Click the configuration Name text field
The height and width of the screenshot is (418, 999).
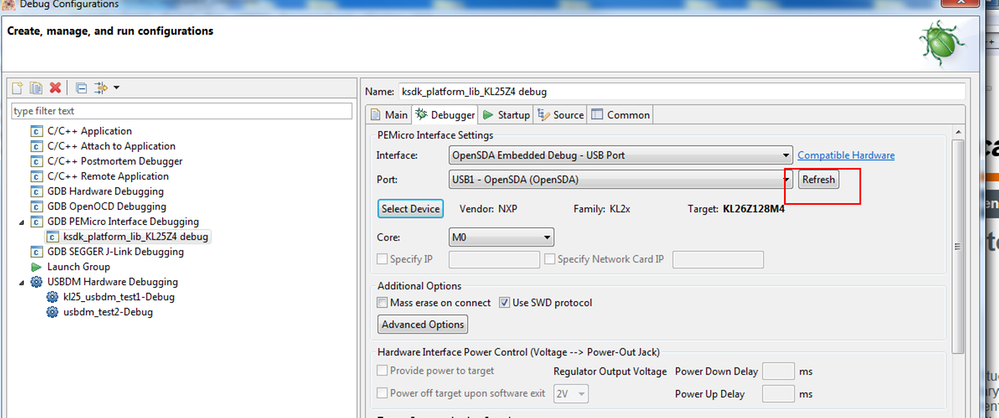pos(682,91)
